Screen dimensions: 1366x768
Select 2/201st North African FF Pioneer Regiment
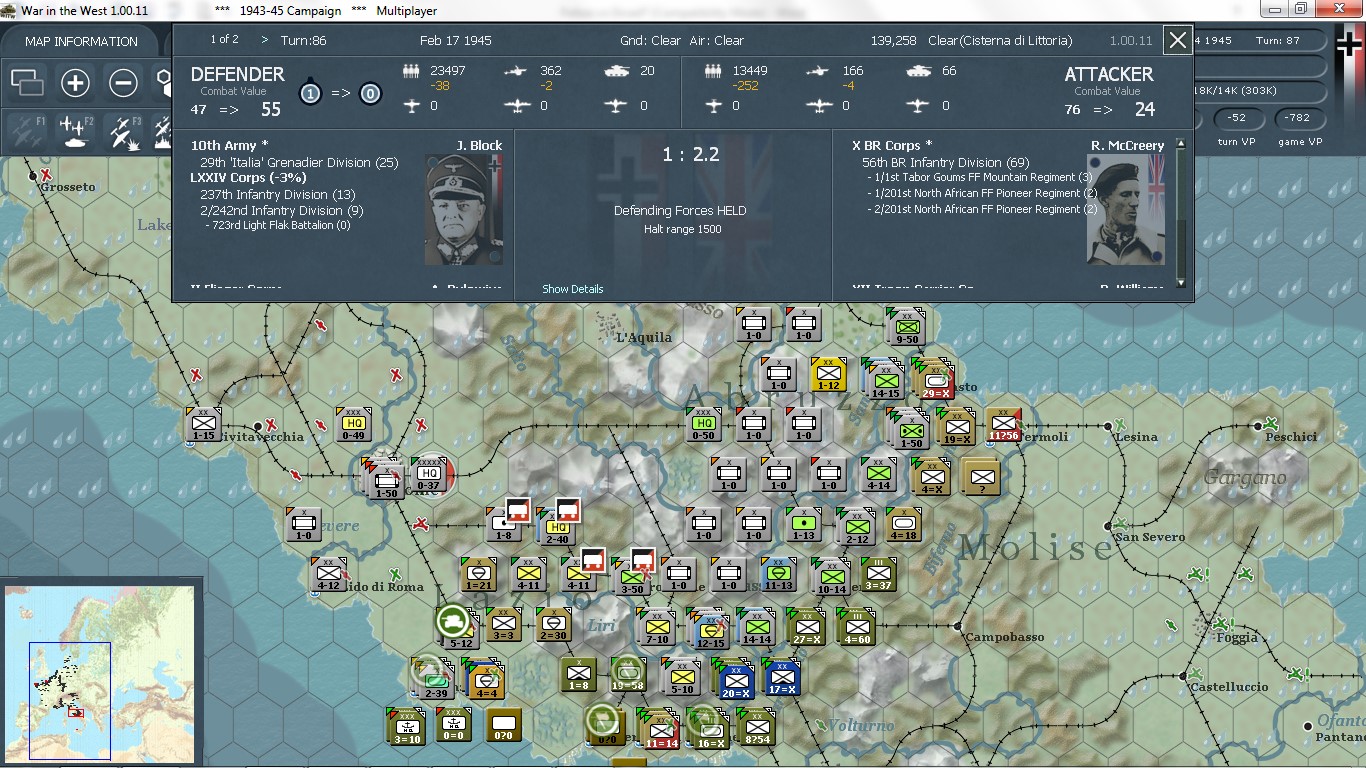982,209
